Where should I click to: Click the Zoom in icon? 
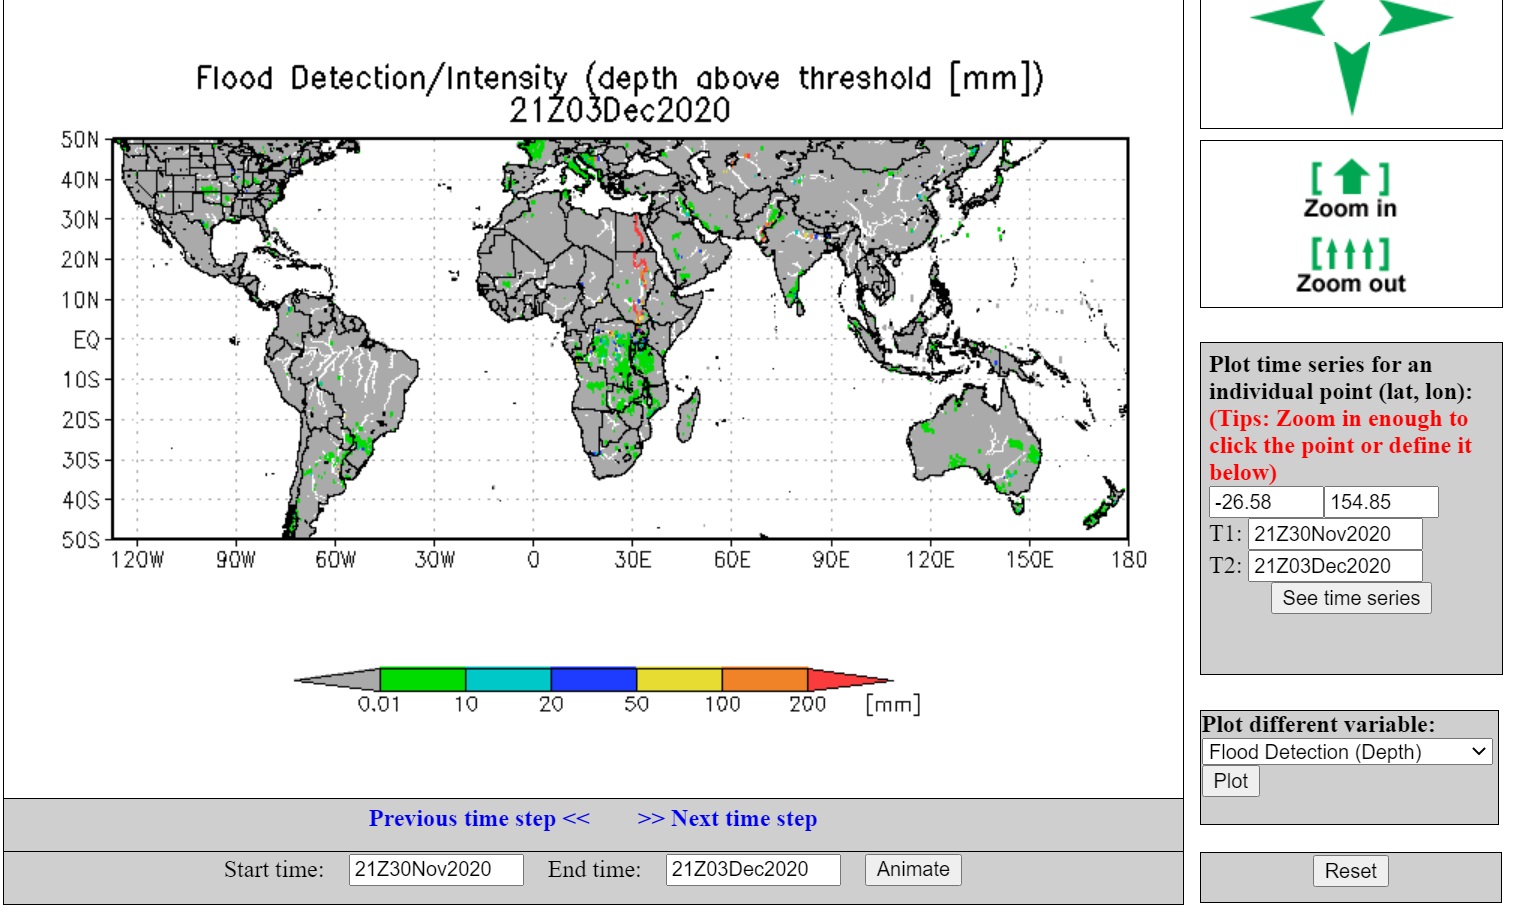[x=1350, y=189]
